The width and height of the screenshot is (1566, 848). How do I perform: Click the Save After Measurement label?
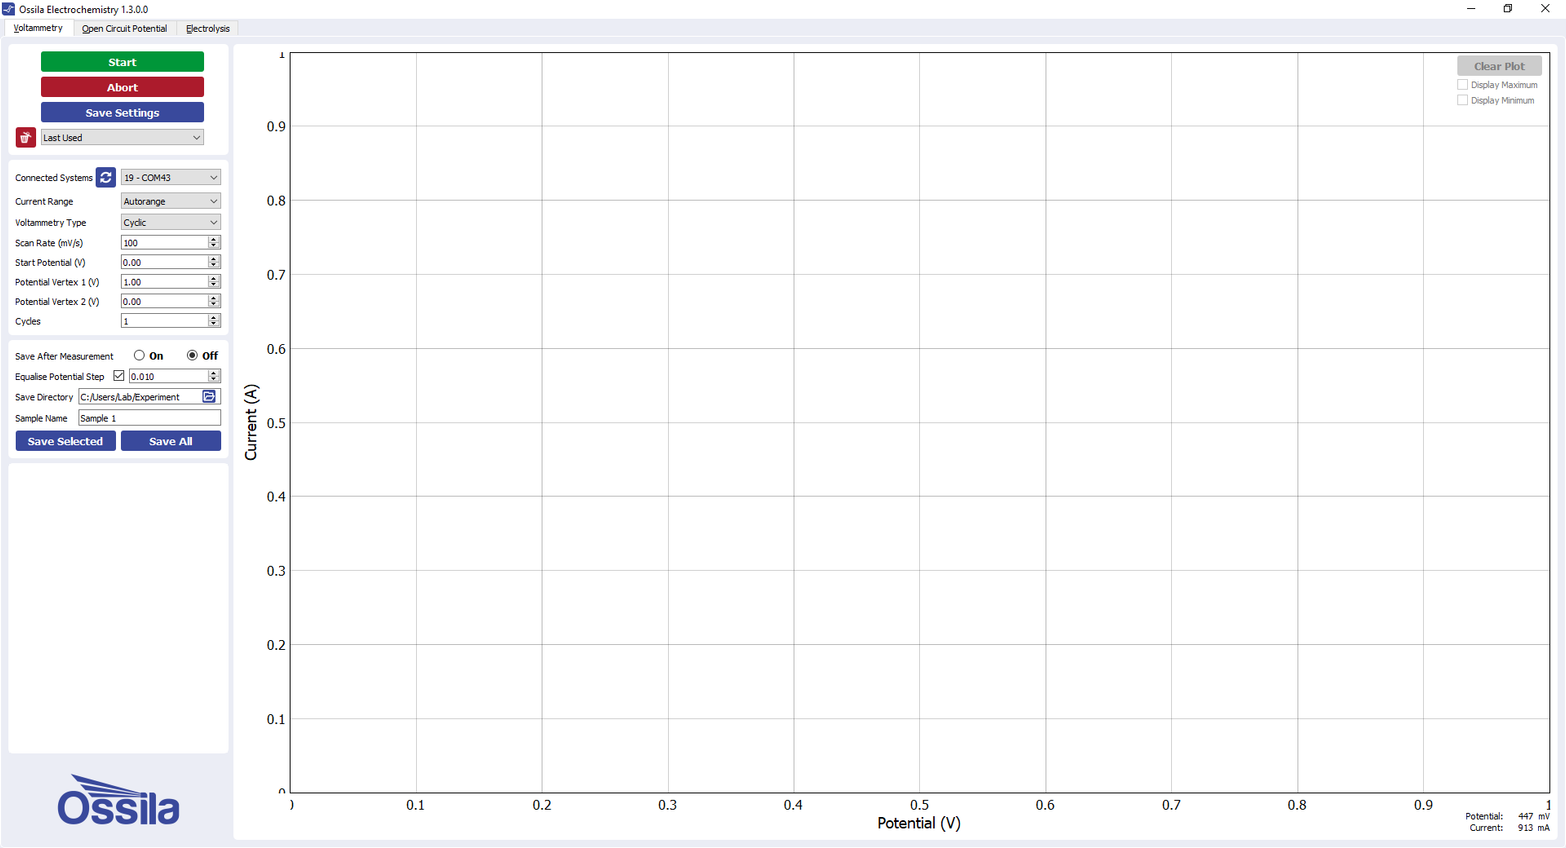64,356
